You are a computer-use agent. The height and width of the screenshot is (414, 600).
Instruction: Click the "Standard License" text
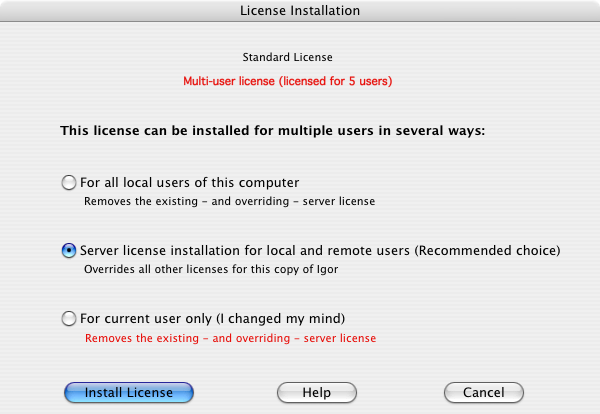(287, 58)
